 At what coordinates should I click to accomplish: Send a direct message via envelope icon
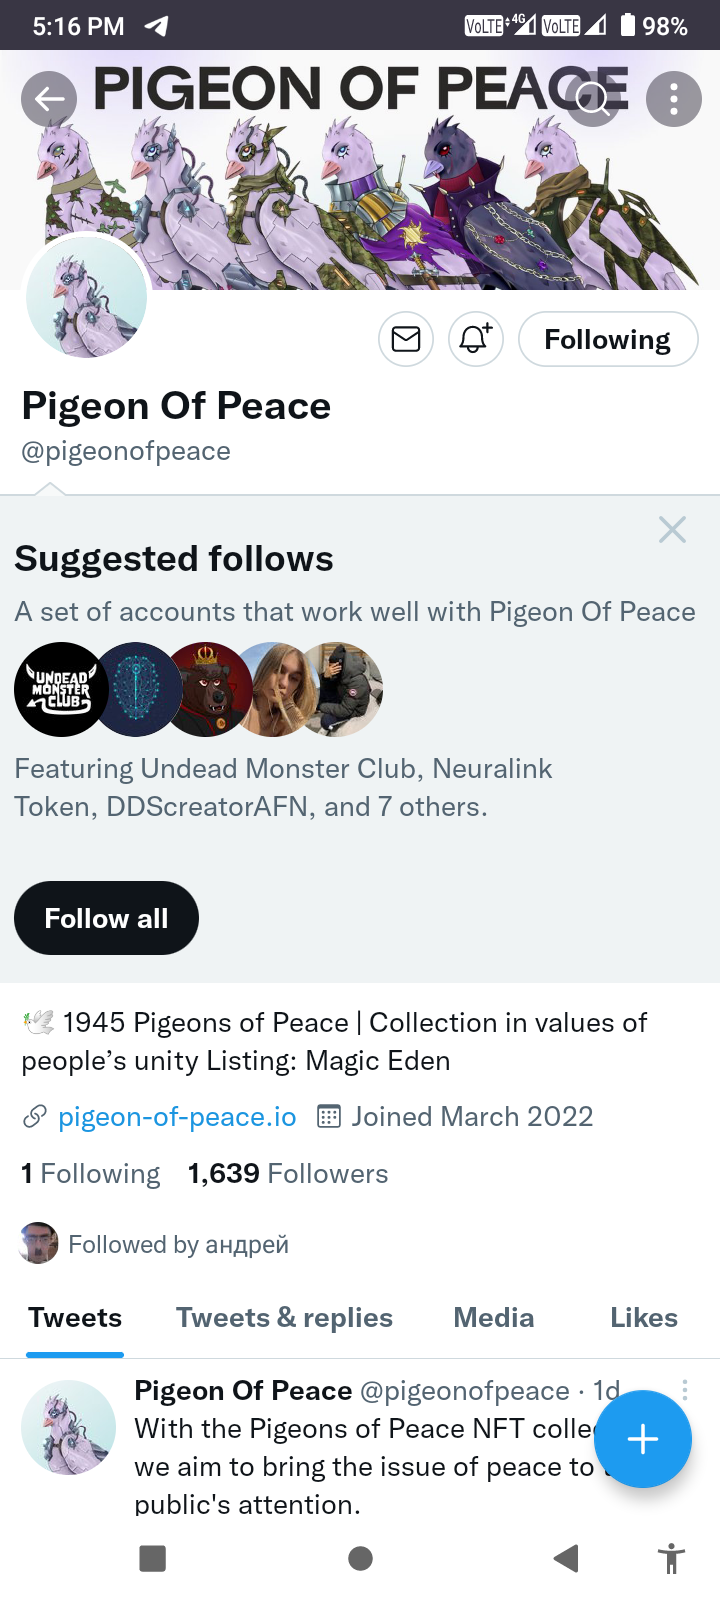tap(406, 340)
